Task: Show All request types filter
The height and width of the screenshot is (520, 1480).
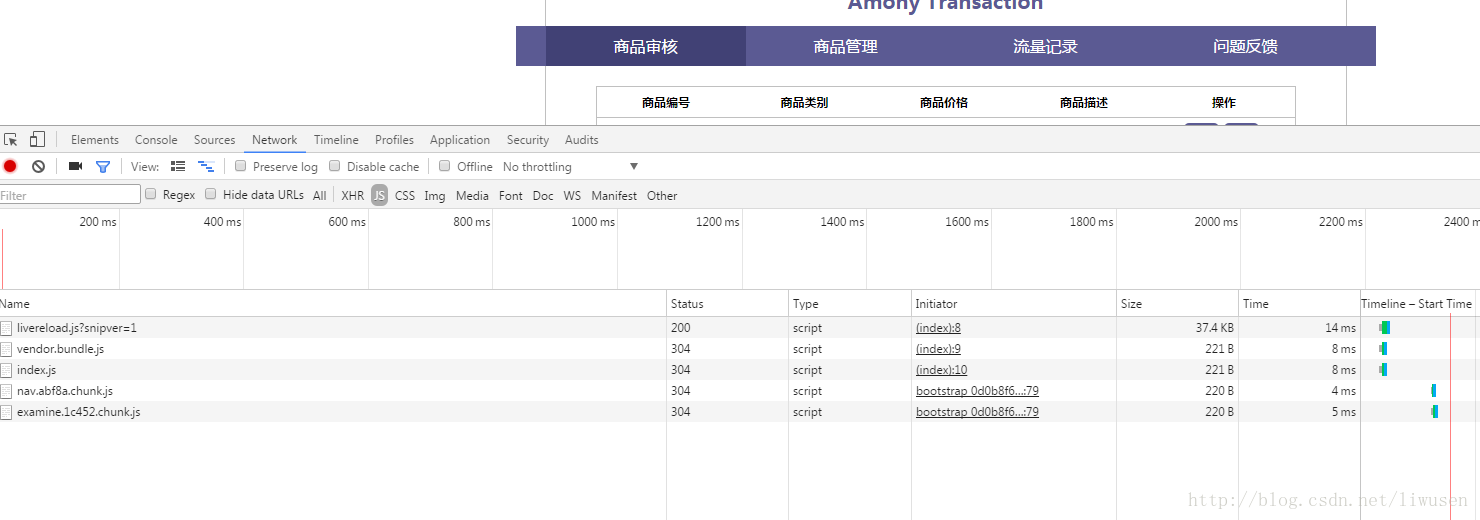Action: click(x=319, y=196)
